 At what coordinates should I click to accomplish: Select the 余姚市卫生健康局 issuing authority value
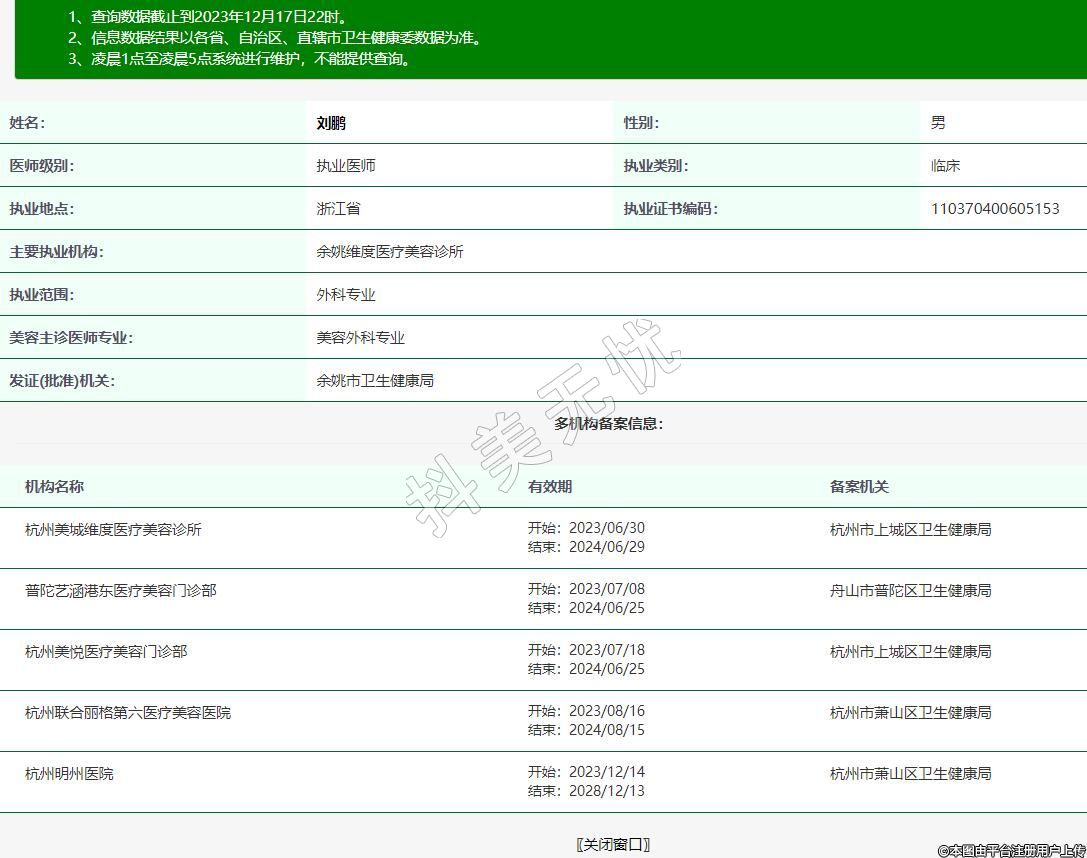pyautogui.click(x=375, y=381)
